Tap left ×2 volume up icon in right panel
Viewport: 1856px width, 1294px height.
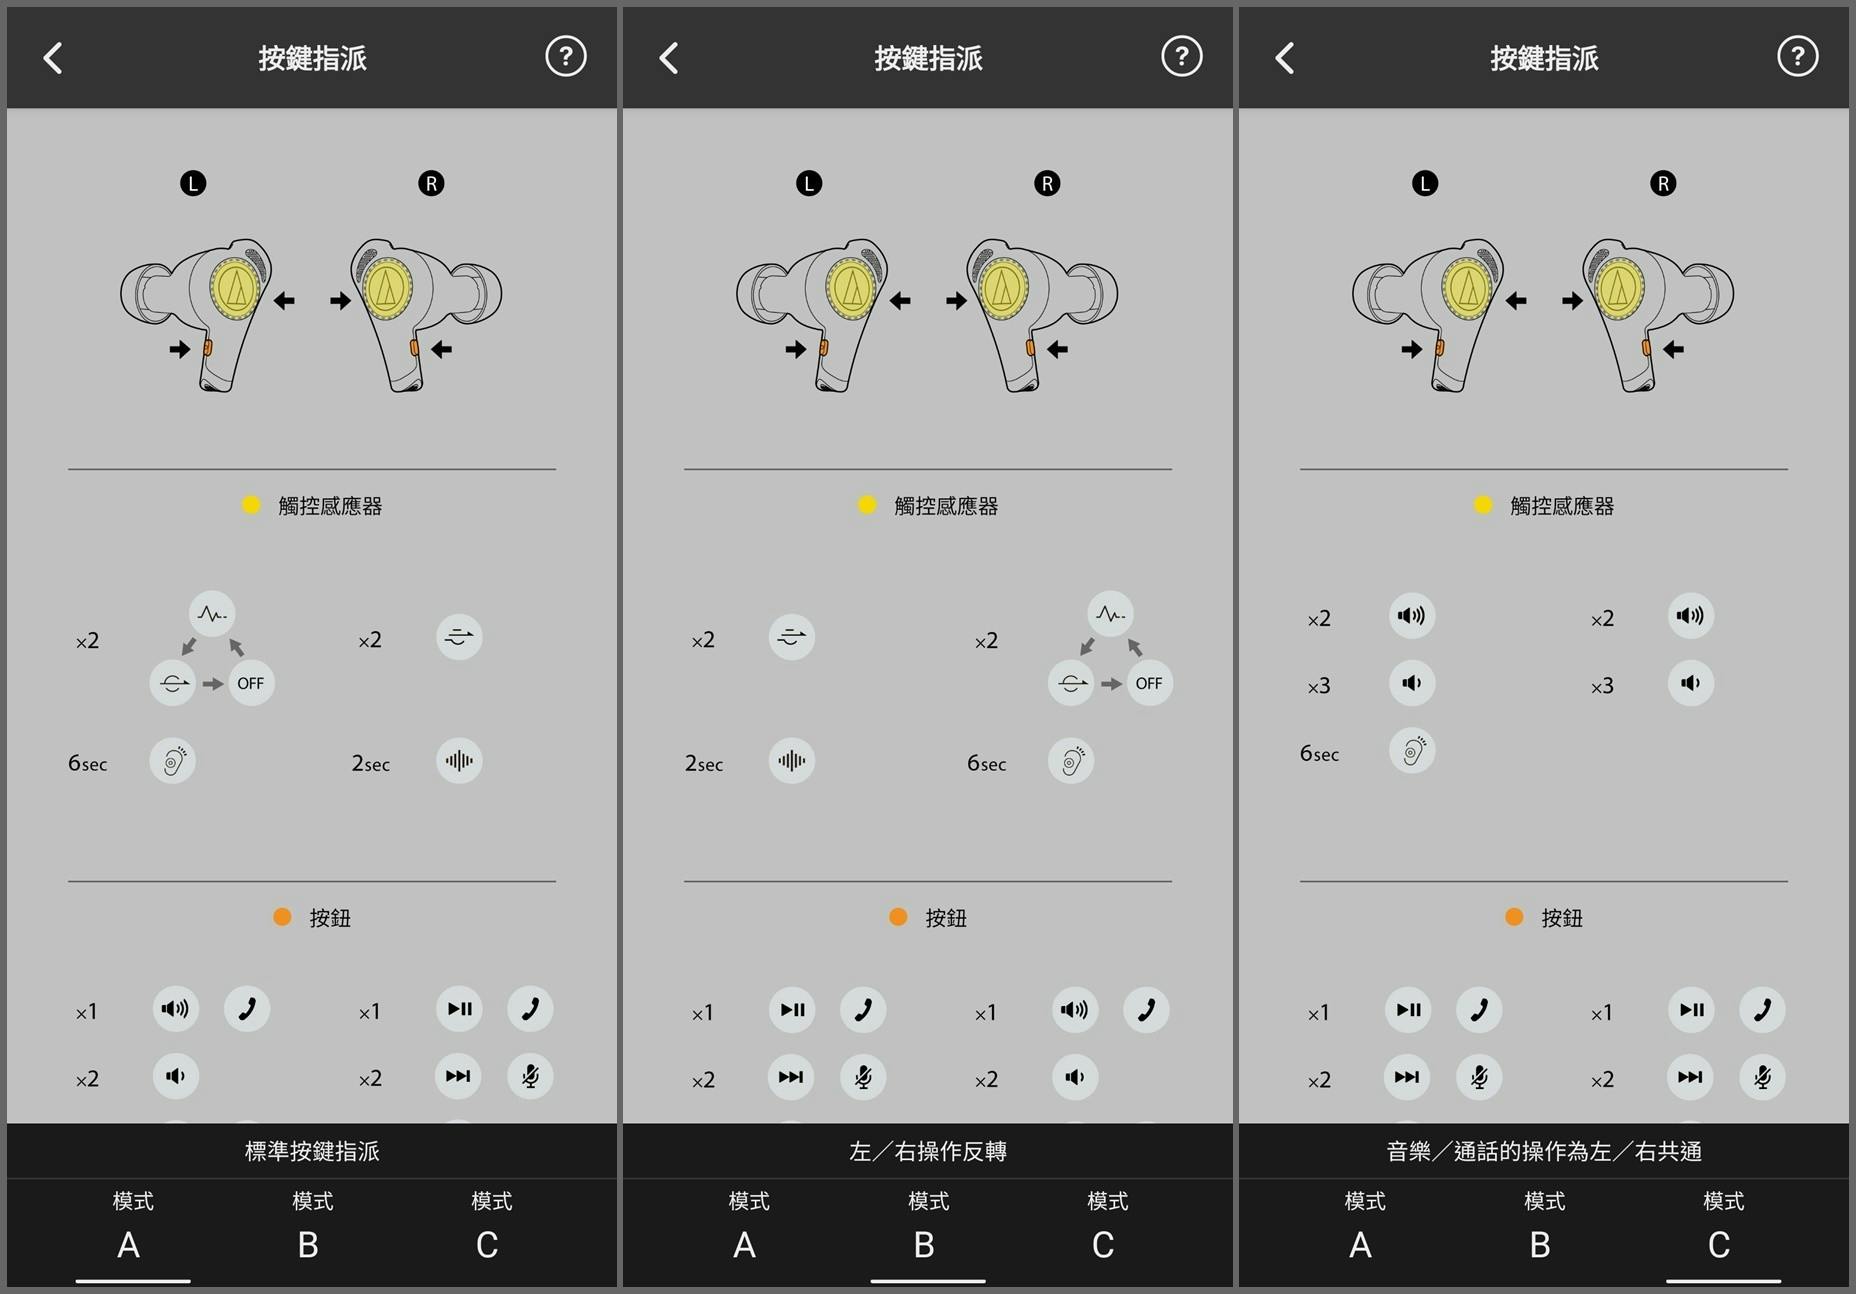[1412, 616]
